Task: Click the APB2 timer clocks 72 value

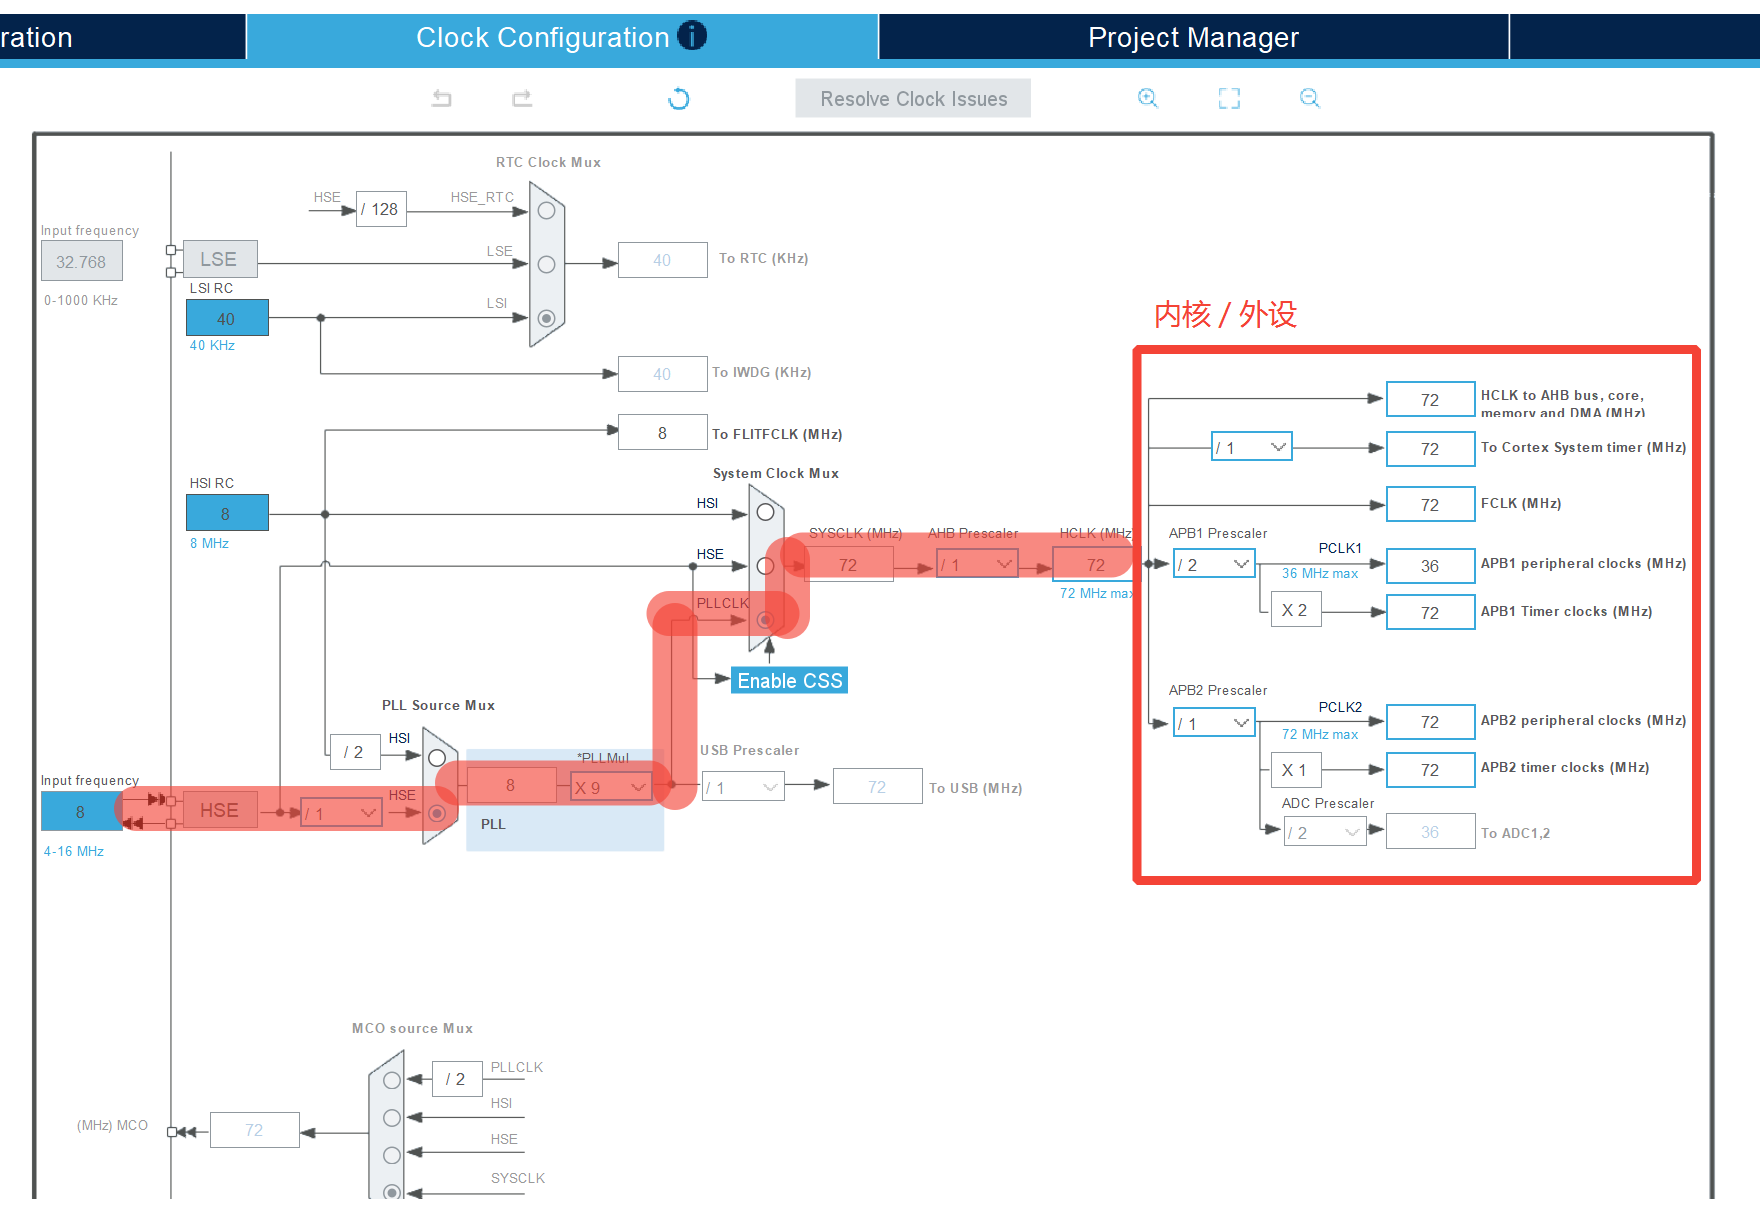Action: (1430, 770)
